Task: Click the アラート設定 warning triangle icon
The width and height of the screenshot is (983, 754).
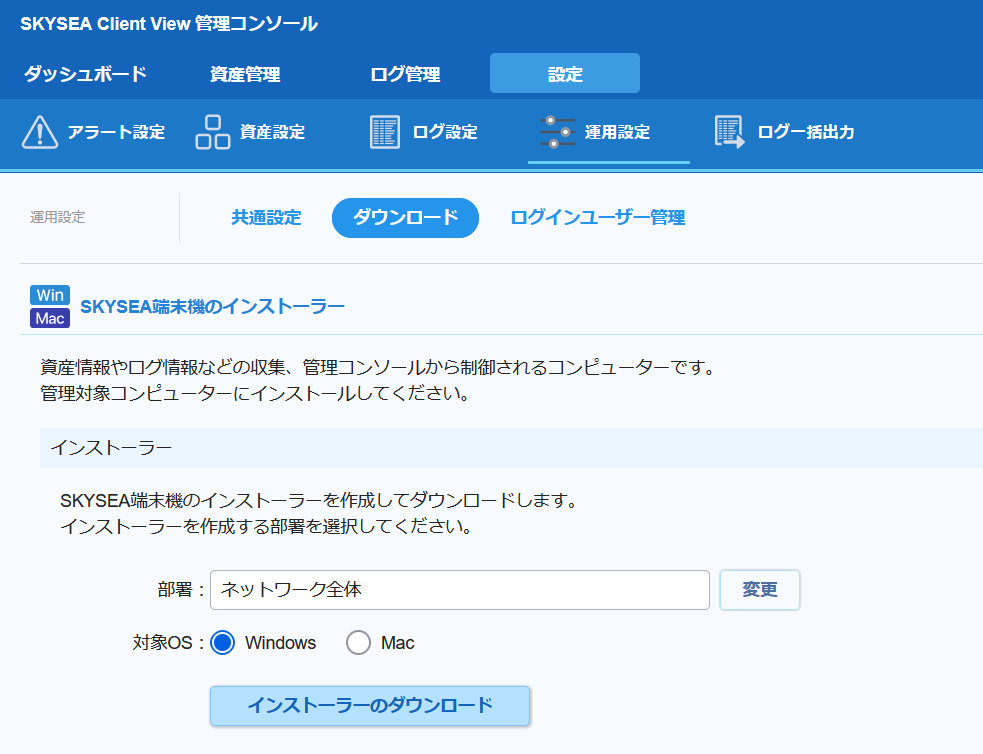Action: pos(40,132)
